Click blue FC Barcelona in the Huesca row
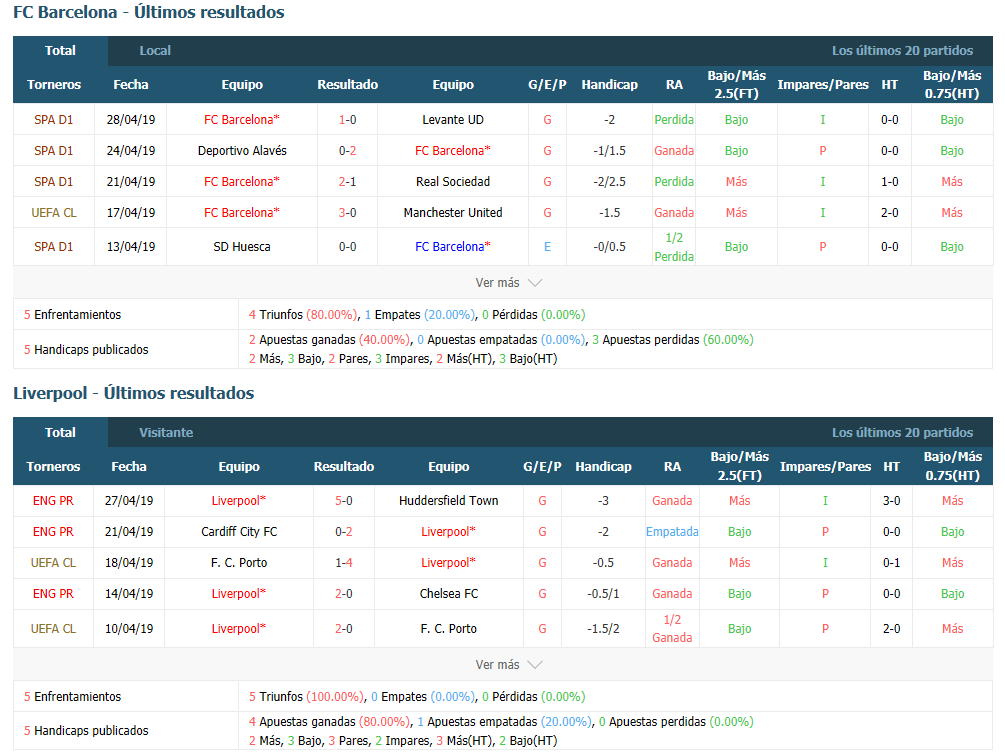The width and height of the screenshot is (1005, 756). pyautogui.click(x=453, y=247)
